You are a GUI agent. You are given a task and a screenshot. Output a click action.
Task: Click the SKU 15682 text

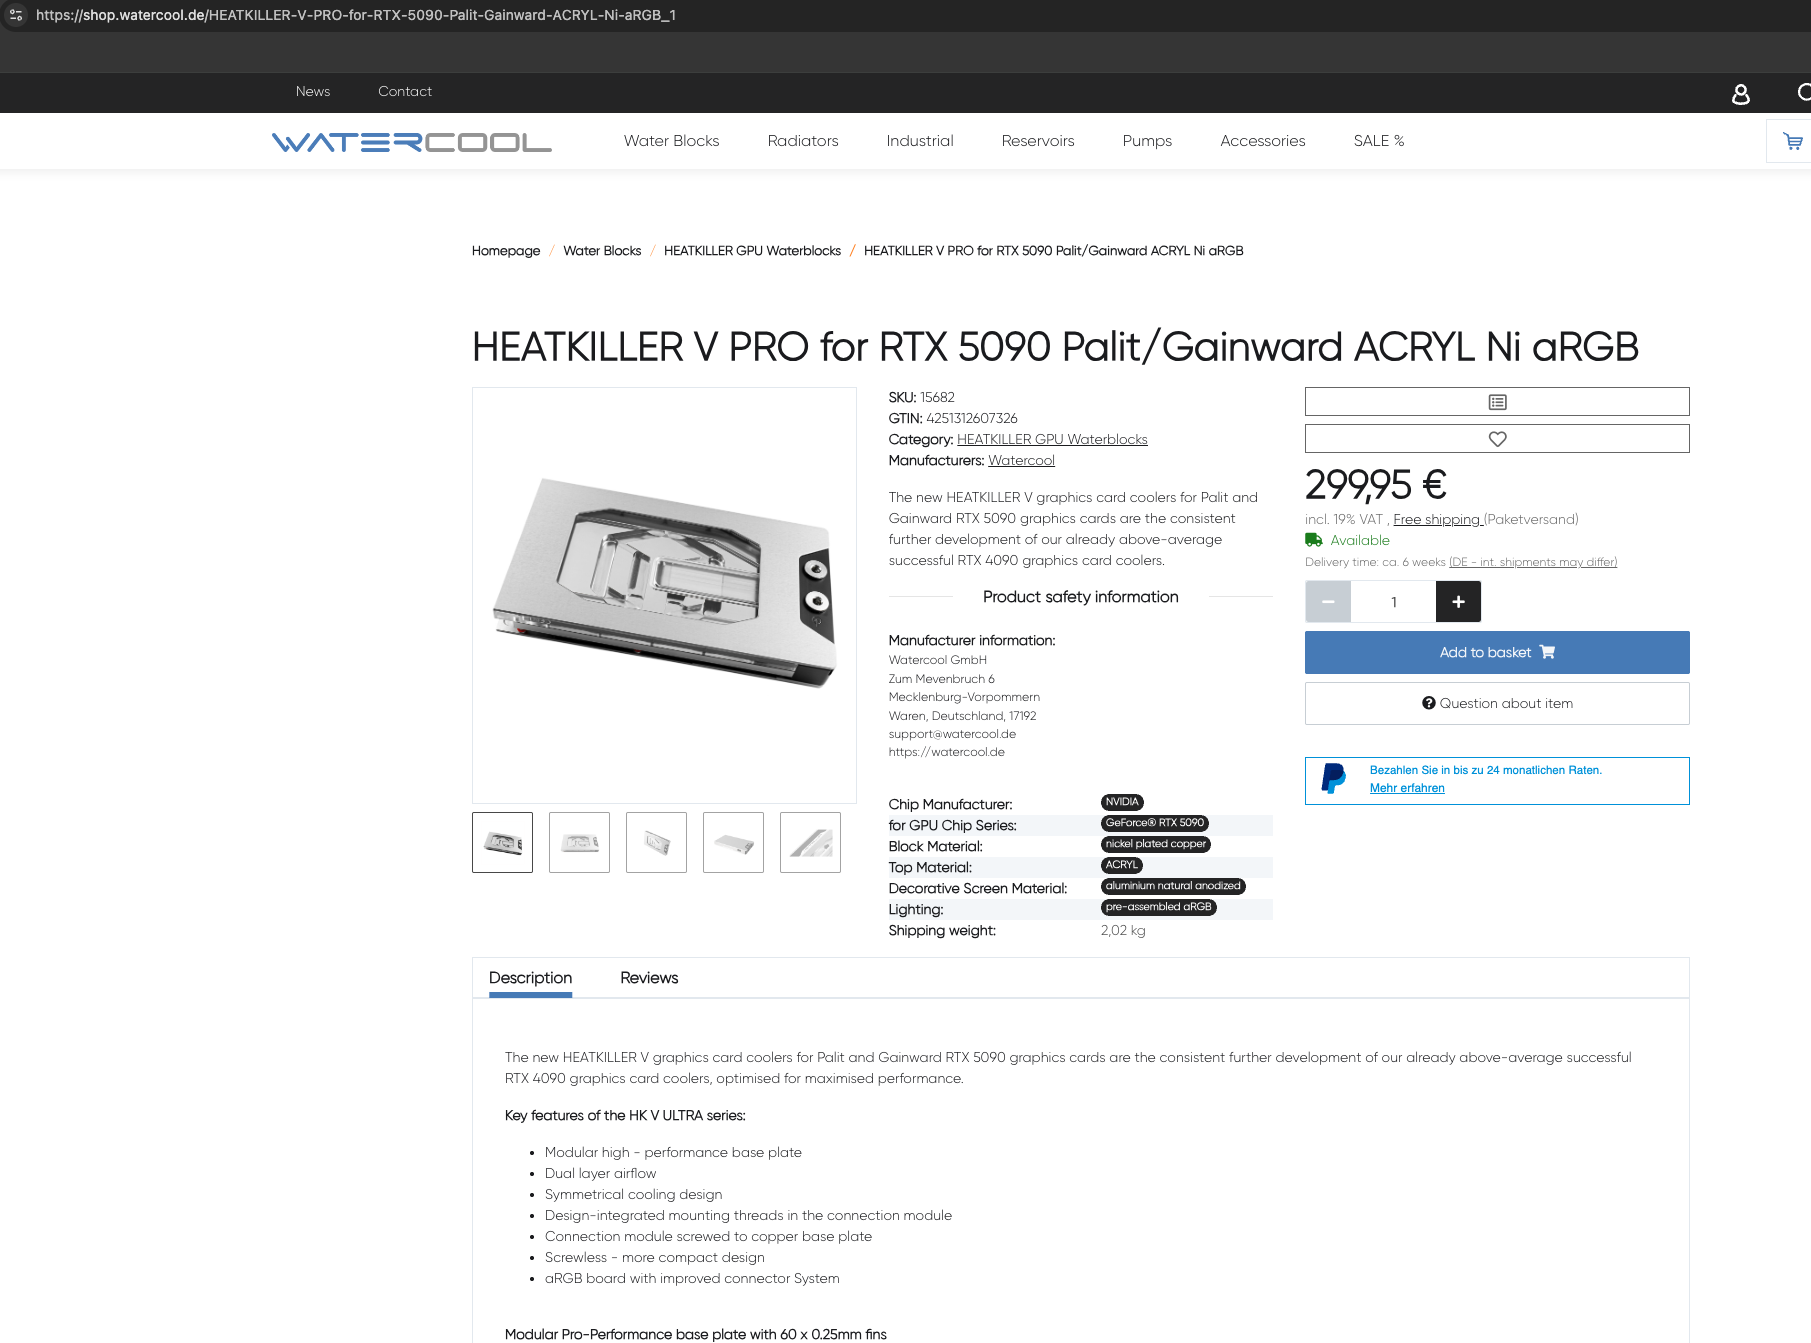pos(921,397)
